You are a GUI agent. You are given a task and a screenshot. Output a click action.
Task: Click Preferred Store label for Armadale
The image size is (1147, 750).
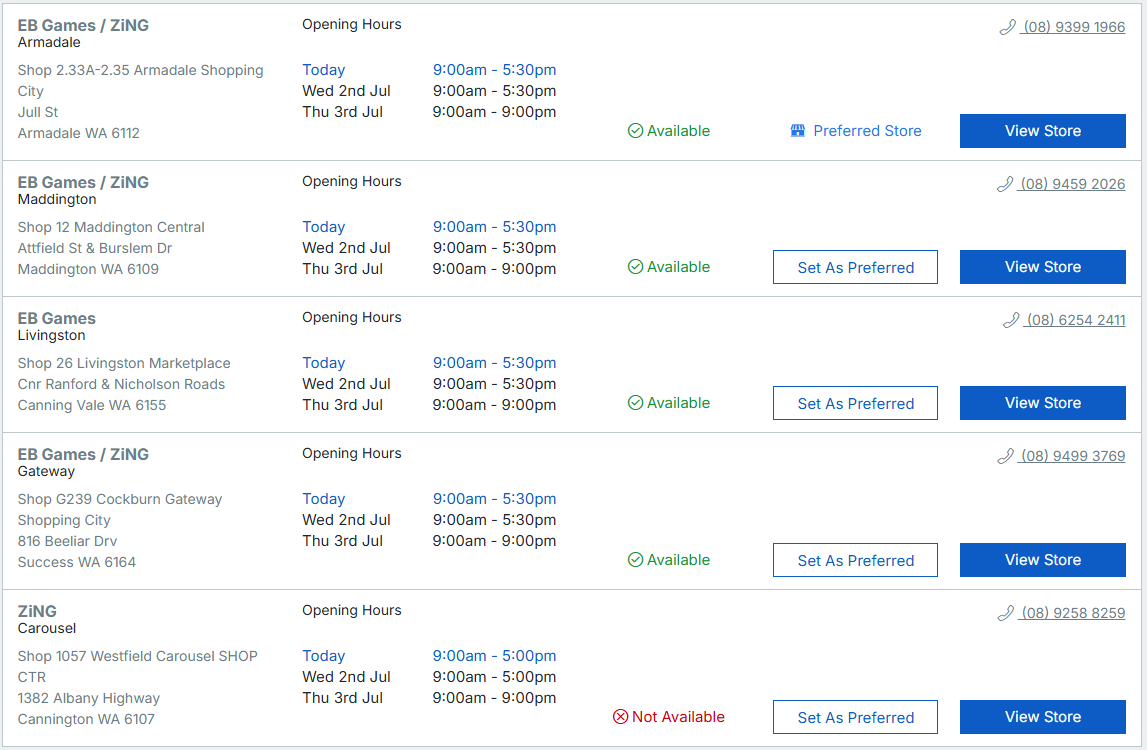(x=867, y=131)
